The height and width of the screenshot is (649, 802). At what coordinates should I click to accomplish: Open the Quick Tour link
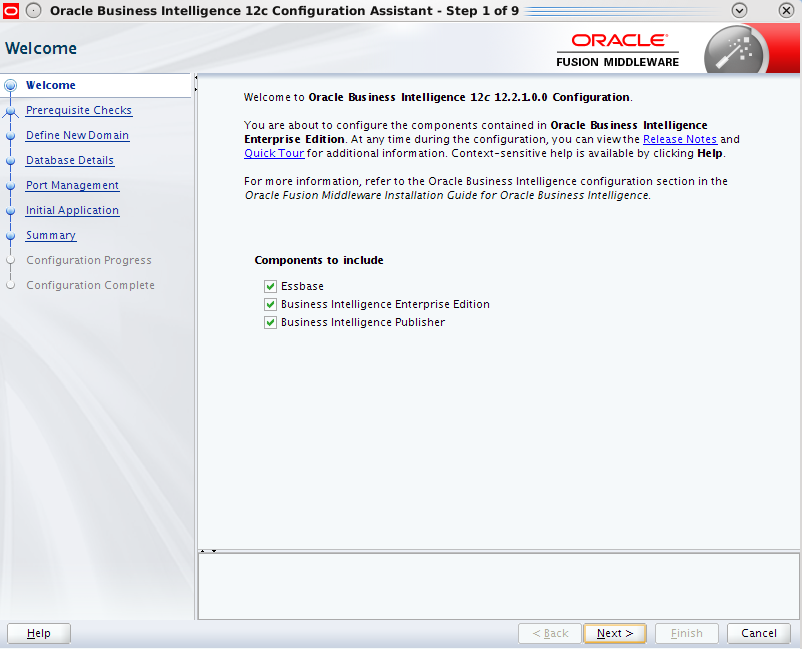coord(274,153)
